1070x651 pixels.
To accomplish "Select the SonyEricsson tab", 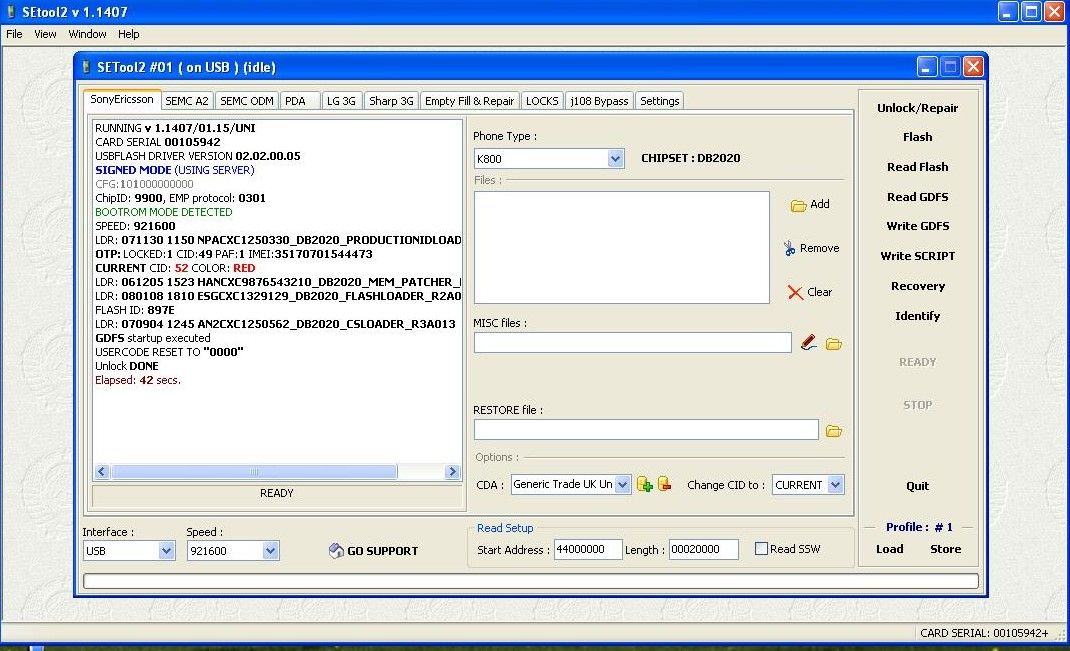I will (122, 100).
